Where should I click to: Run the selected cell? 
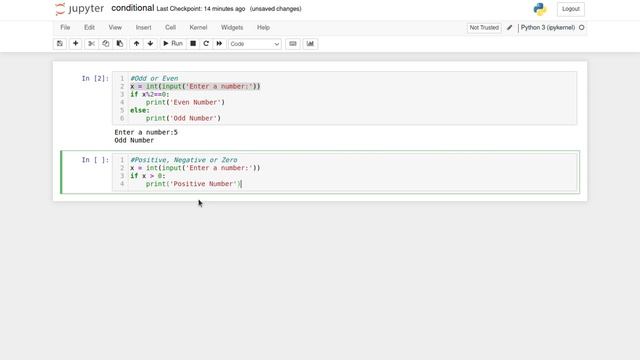click(173, 44)
